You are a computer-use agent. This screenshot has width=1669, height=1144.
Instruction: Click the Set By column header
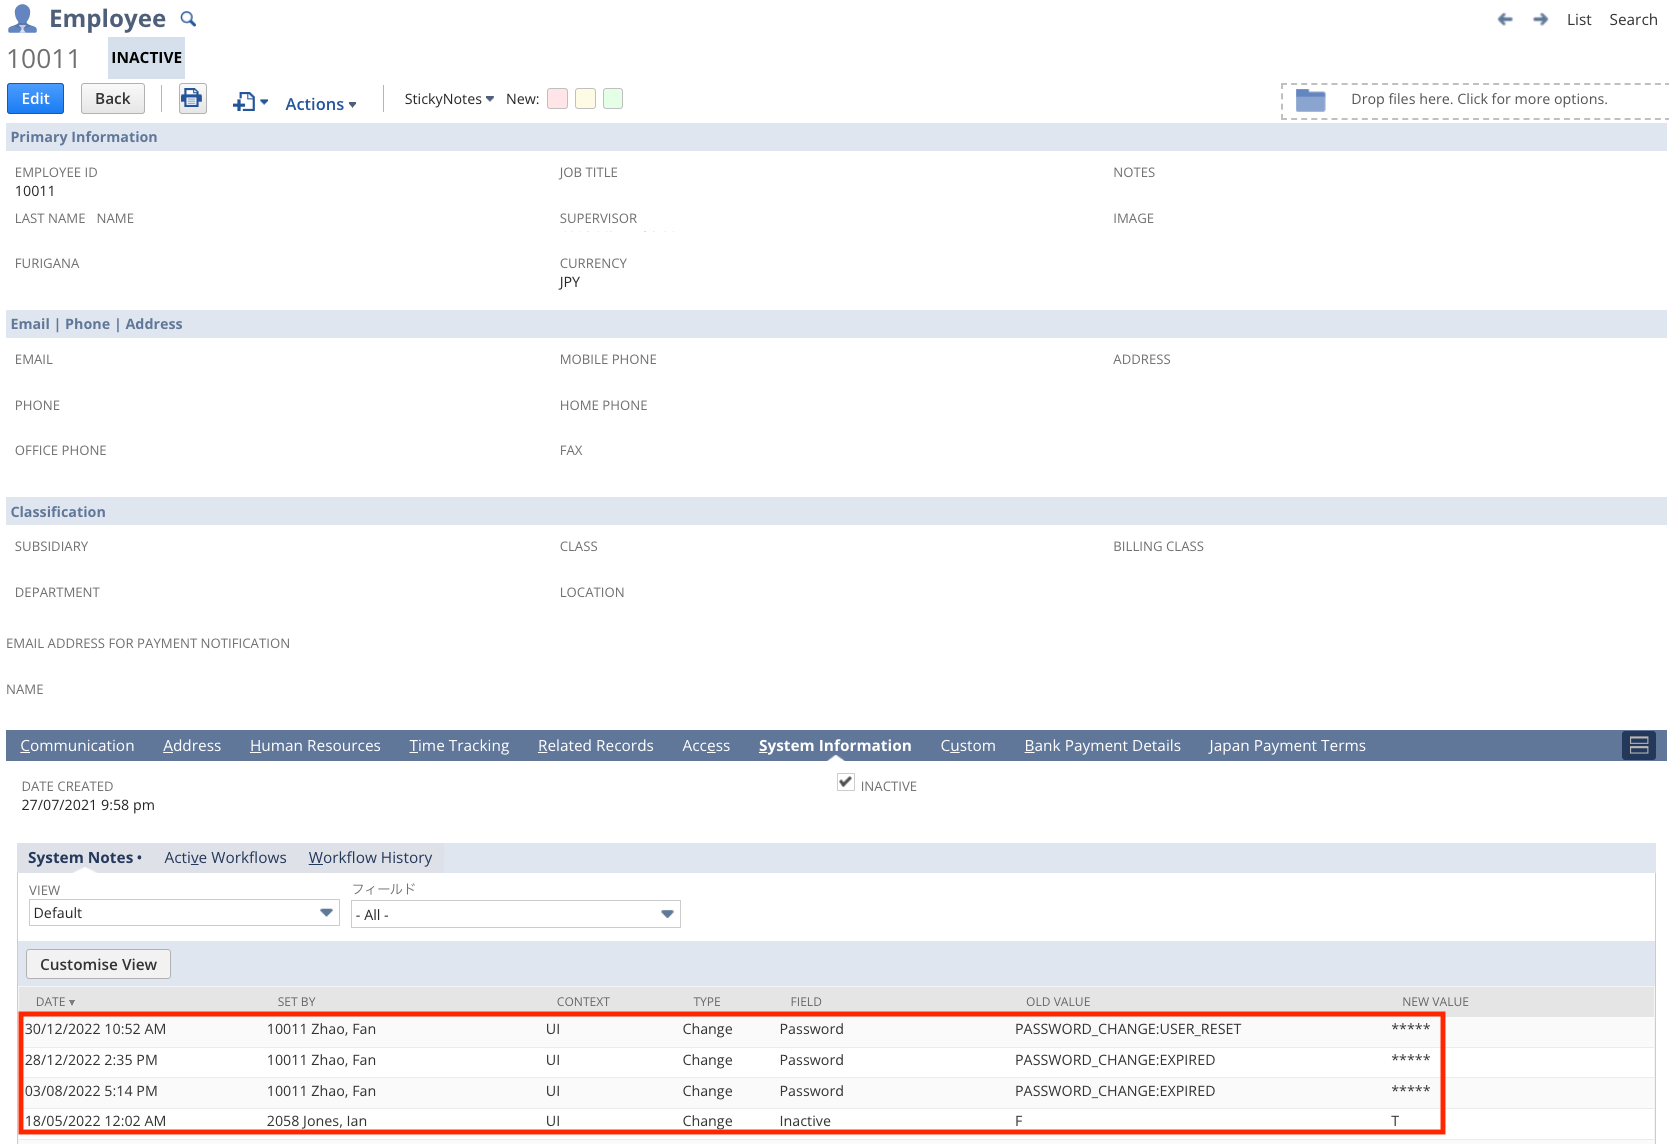[x=296, y=1002]
